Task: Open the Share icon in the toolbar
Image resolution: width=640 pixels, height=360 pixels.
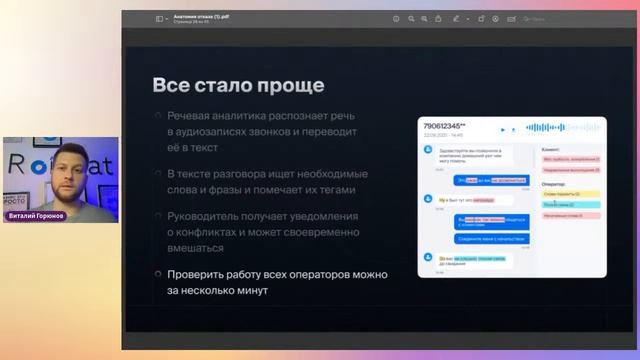Action: tap(438, 19)
